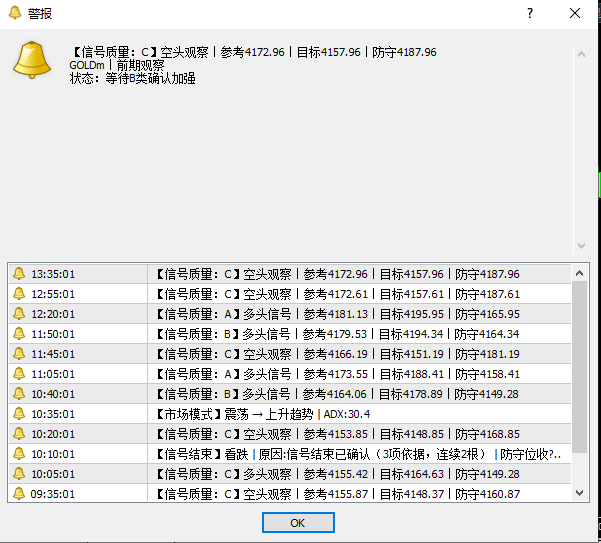Select the 空头观察 message with 参考4166.19
The height and width of the screenshot is (543, 601).
(338, 354)
